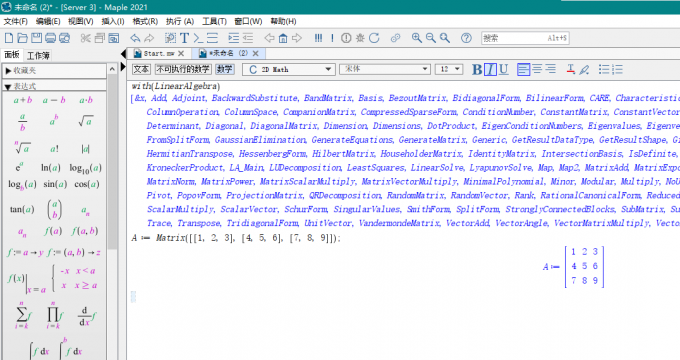680x360 pixels.
Task: Save the worksheet with the floppy disk icon
Action: [36, 38]
